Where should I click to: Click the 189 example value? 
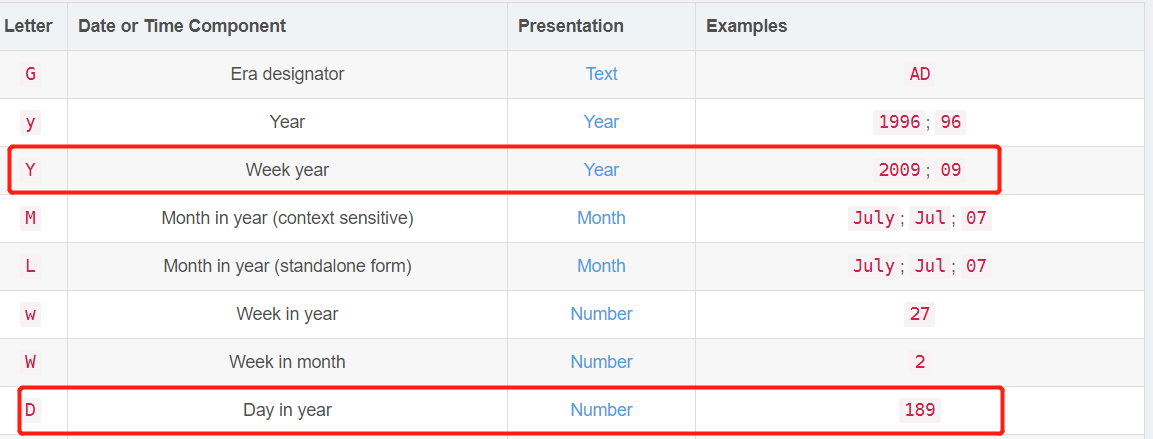919,410
